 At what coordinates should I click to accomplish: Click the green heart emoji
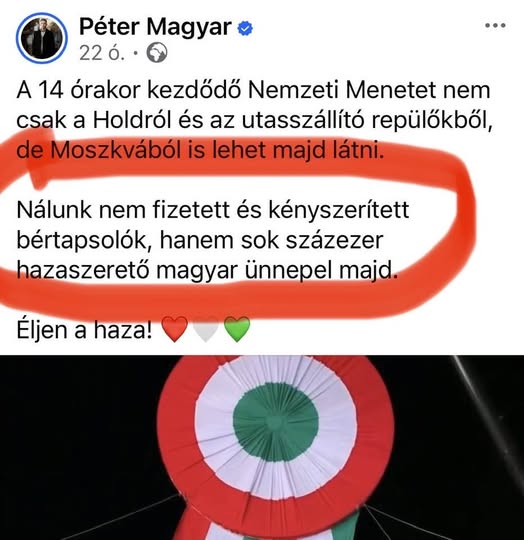pos(237,329)
